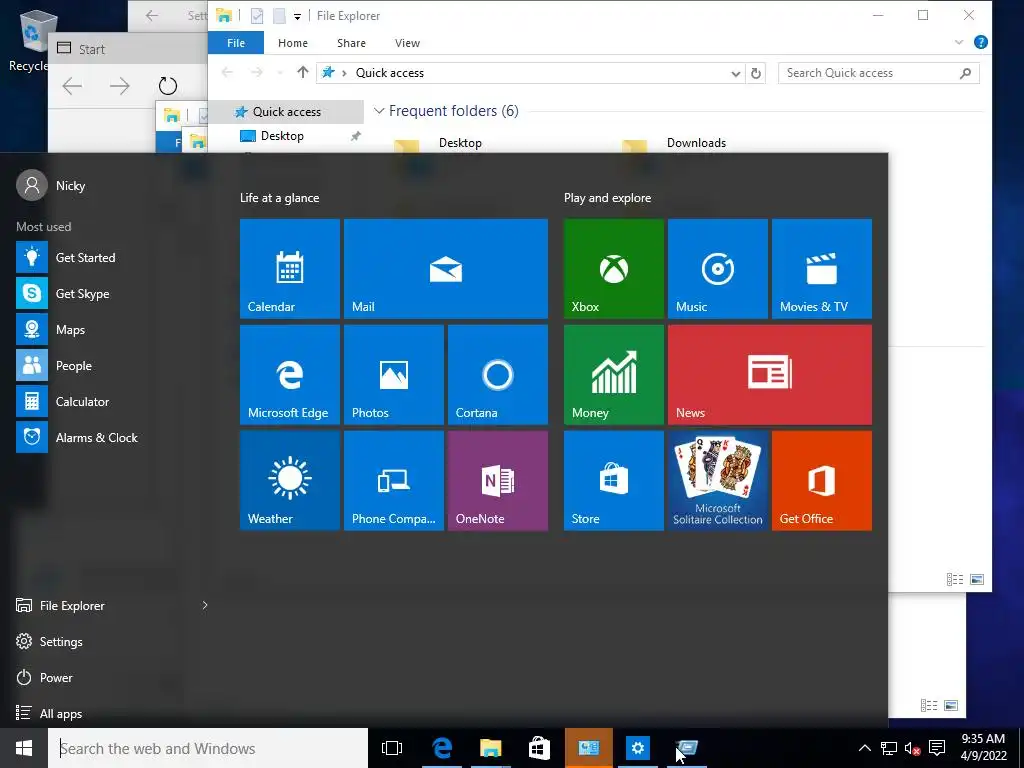Open the Cortana tile
Screen dimensions: 1024x768
(x=498, y=375)
